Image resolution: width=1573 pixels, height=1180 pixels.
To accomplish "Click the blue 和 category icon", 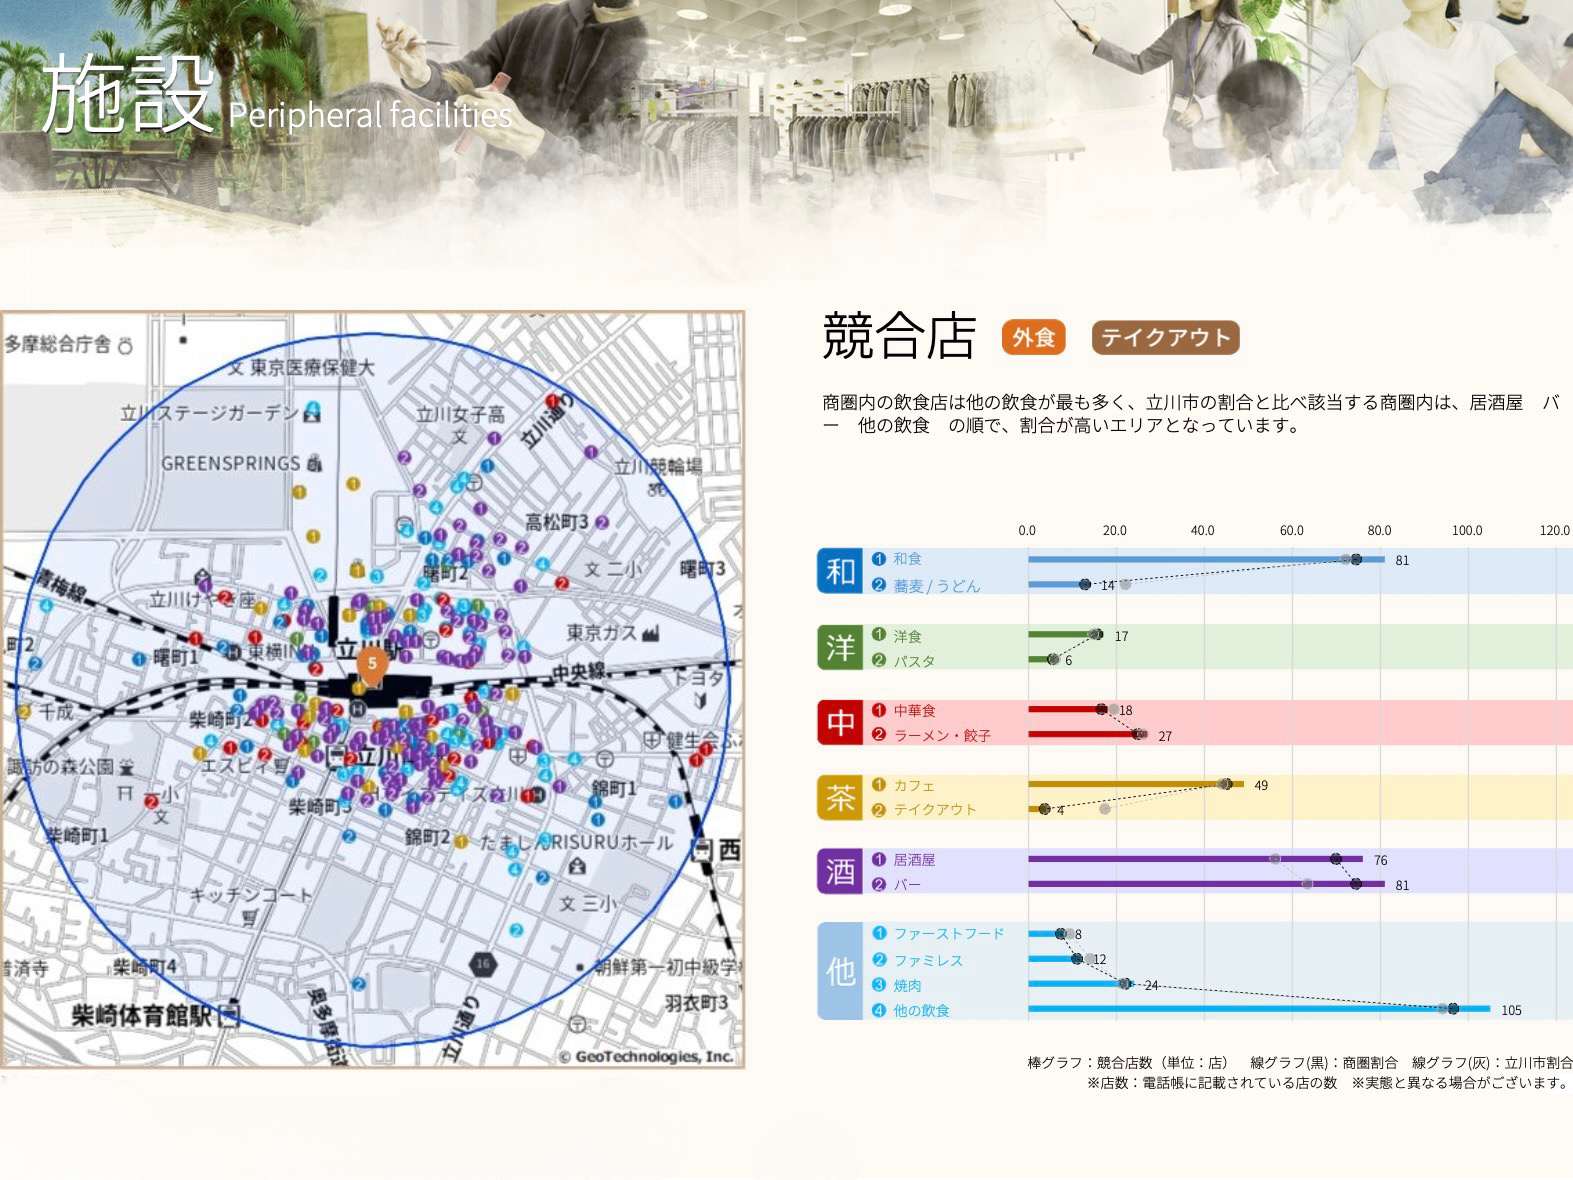I will click(x=839, y=571).
